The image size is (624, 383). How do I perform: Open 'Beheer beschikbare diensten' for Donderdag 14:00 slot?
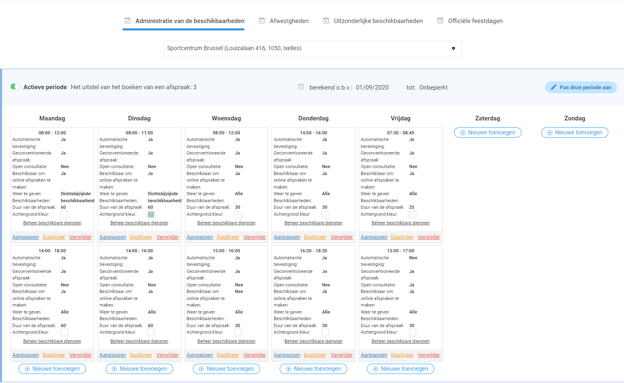click(x=314, y=223)
